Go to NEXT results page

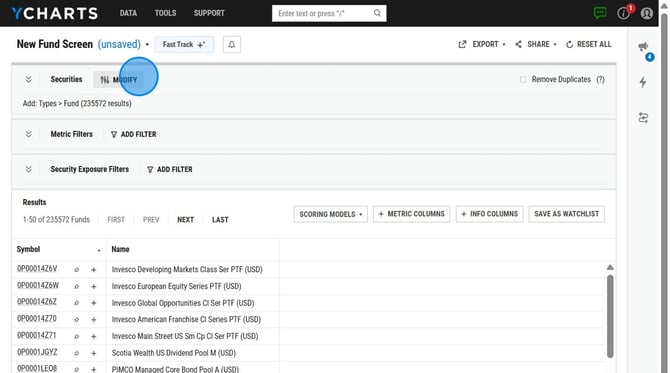pos(185,220)
